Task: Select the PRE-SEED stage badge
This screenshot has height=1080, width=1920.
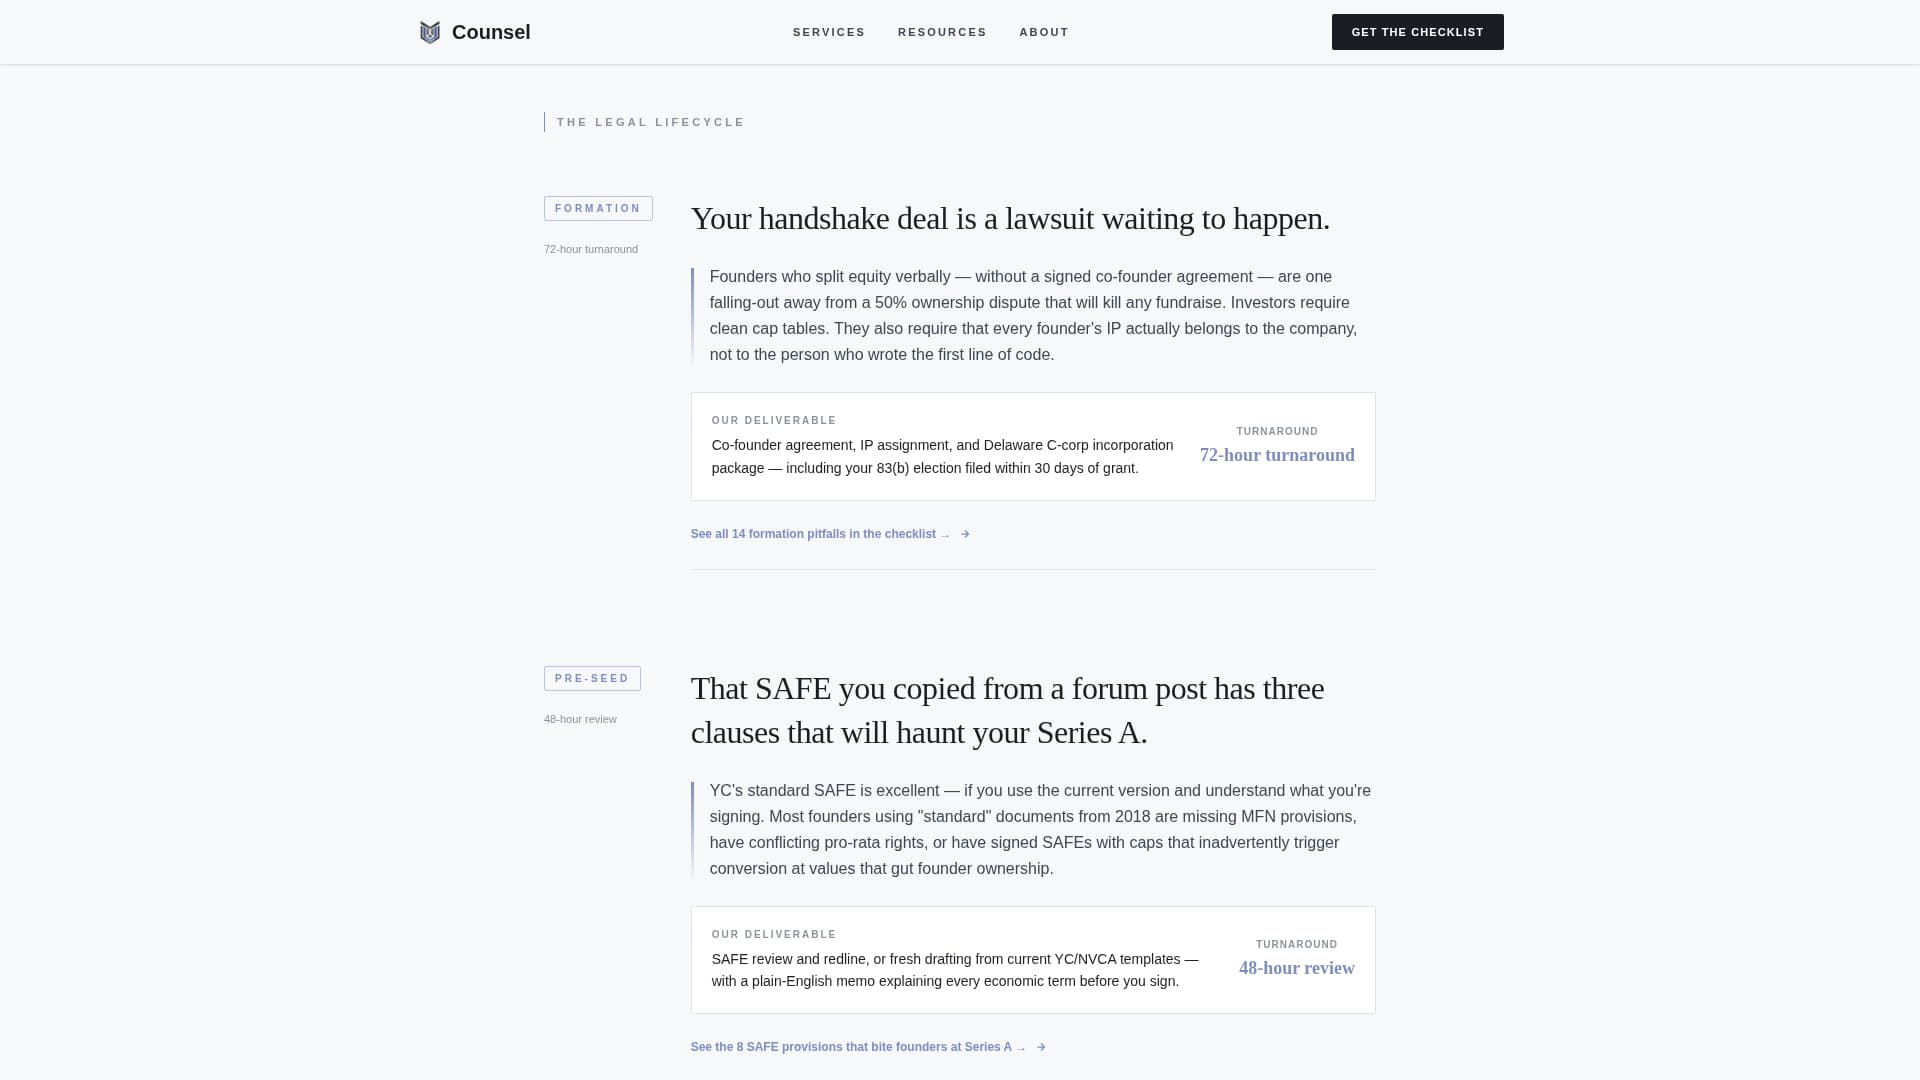Action: click(x=592, y=678)
